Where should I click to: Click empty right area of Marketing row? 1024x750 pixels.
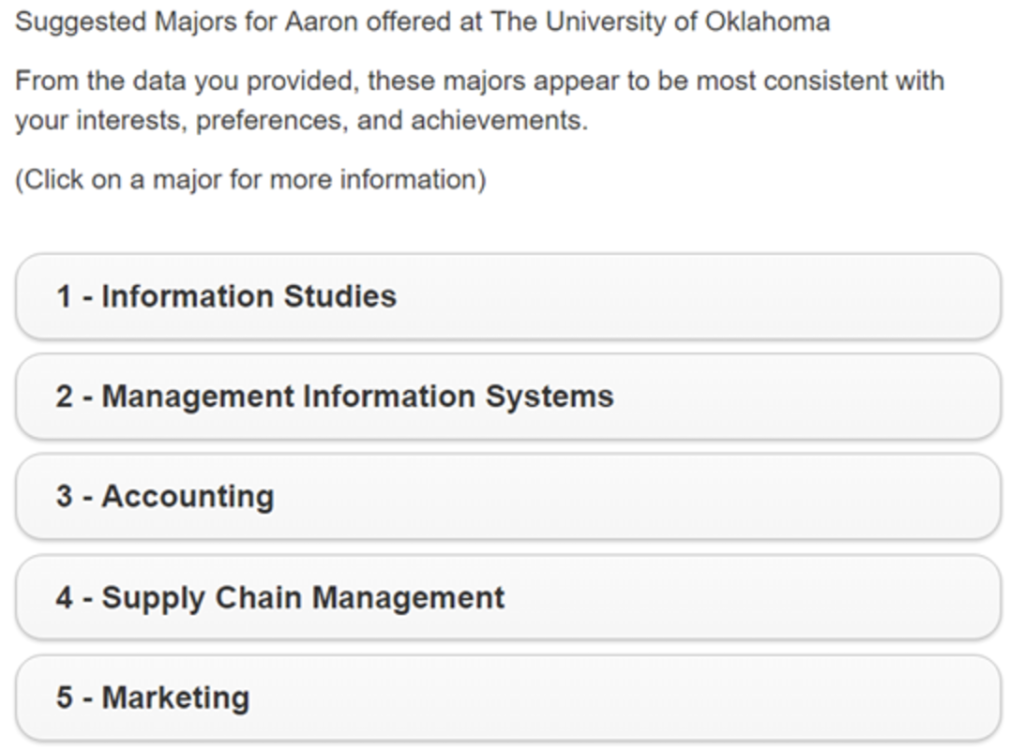800,698
